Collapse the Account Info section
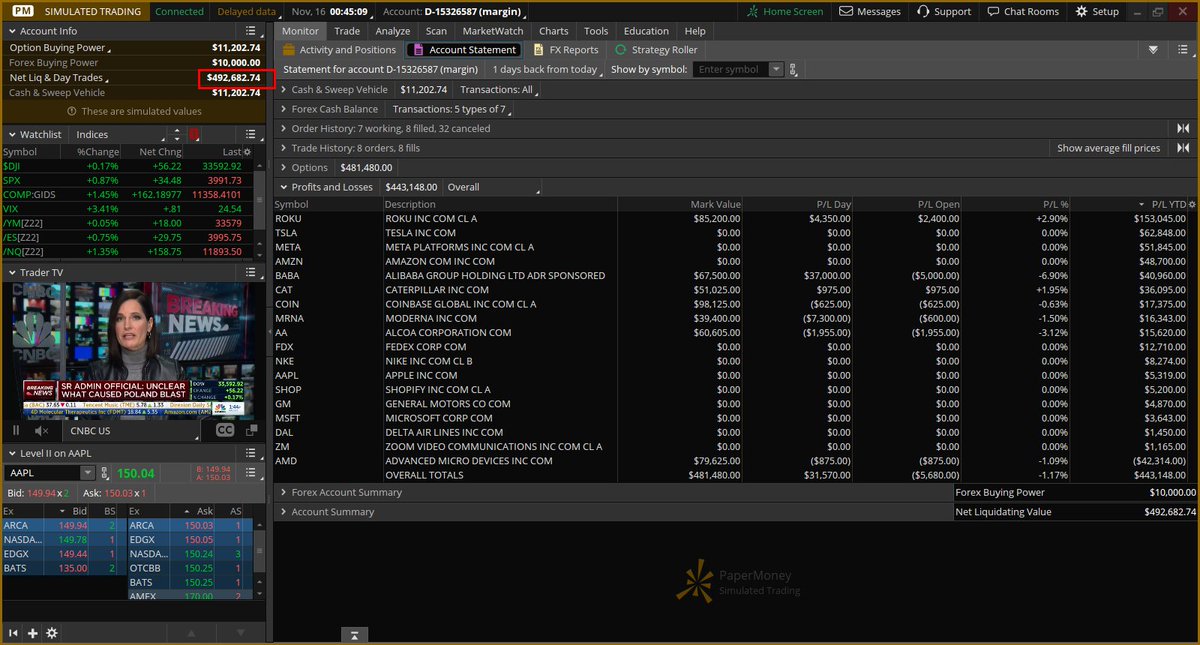 tap(12, 31)
